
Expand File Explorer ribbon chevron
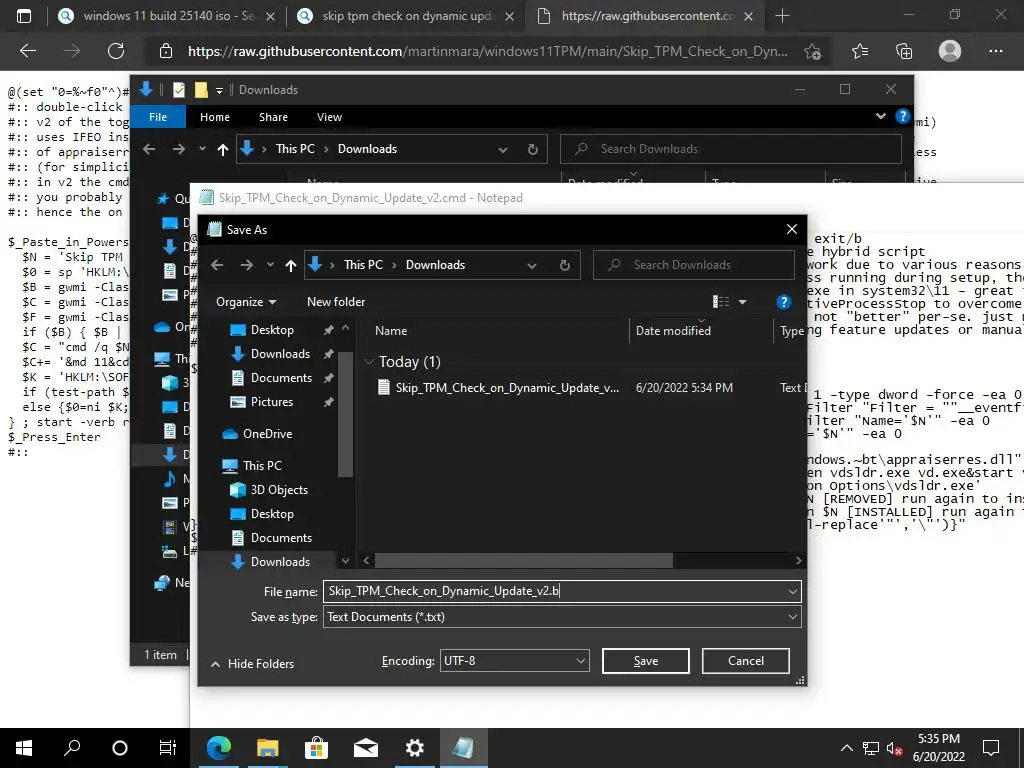point(880,116)
